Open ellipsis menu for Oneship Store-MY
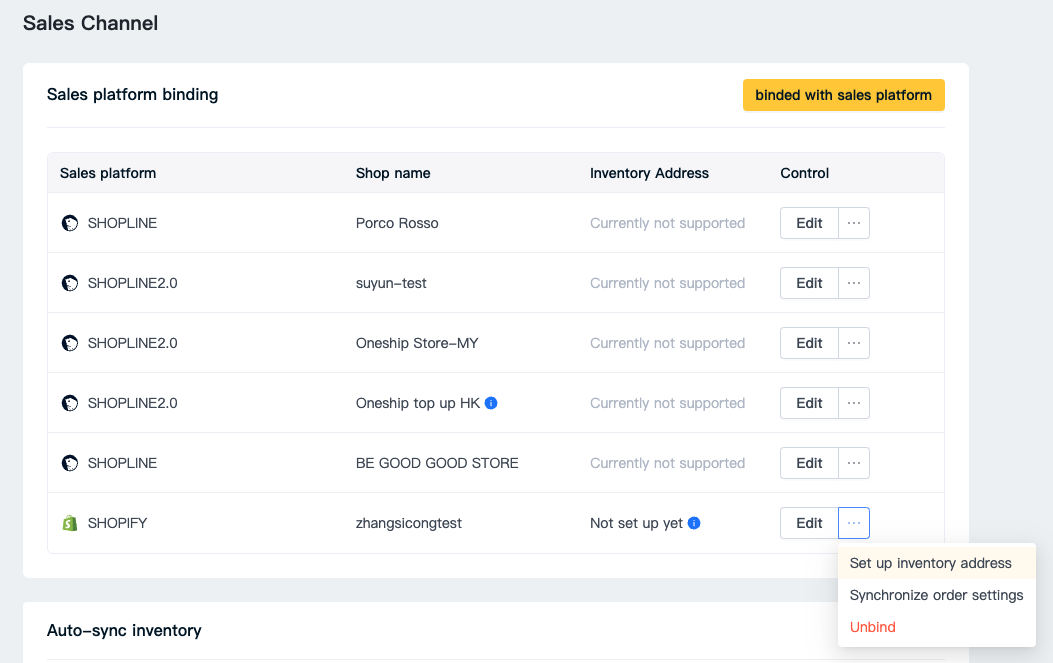The height and width of the screenshot is (663, 1053). (x=854, y=343)
